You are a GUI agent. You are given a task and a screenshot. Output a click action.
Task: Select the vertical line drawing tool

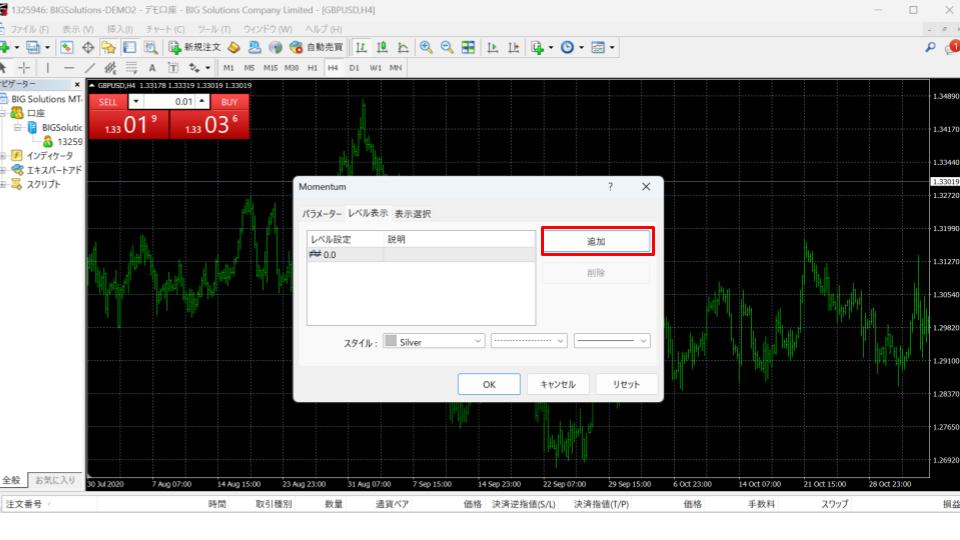coord(47,67)
